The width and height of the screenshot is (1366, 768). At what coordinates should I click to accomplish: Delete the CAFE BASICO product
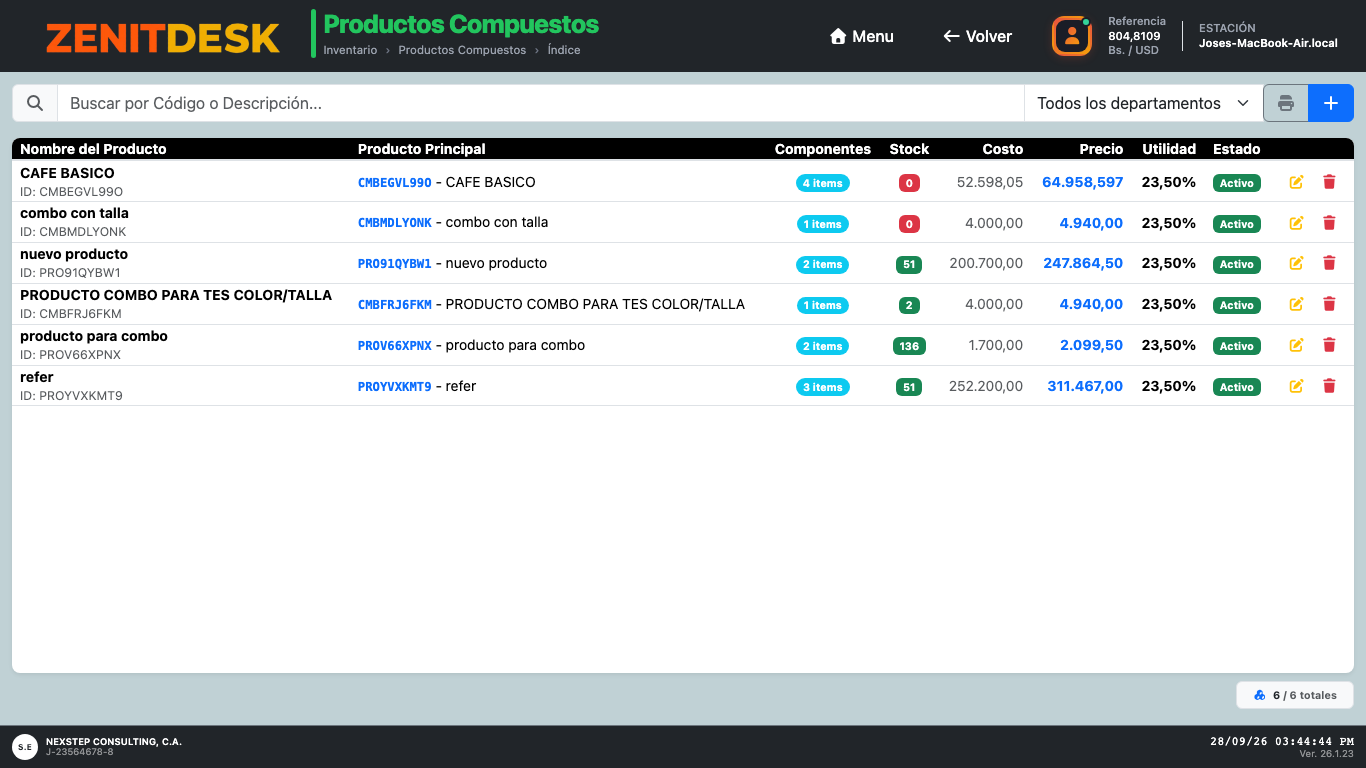[x=1329, y=182]
